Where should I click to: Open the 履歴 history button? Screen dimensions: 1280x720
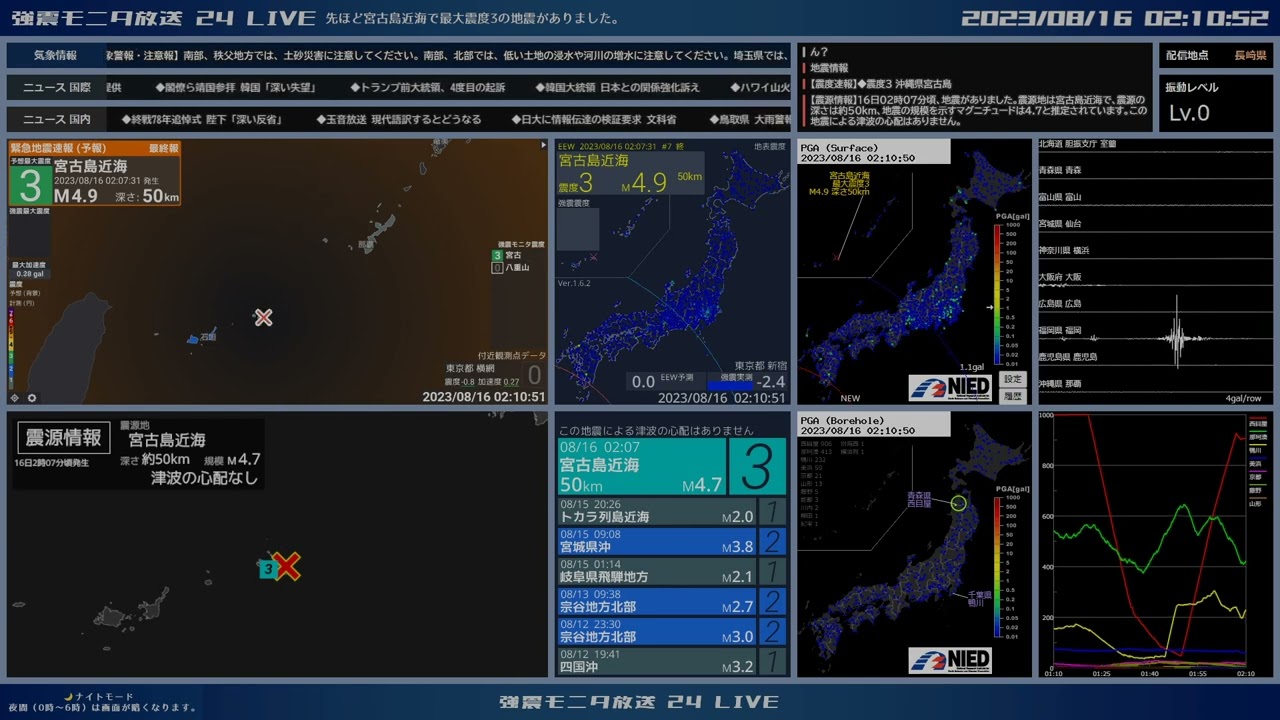[x=1013, y=396]
